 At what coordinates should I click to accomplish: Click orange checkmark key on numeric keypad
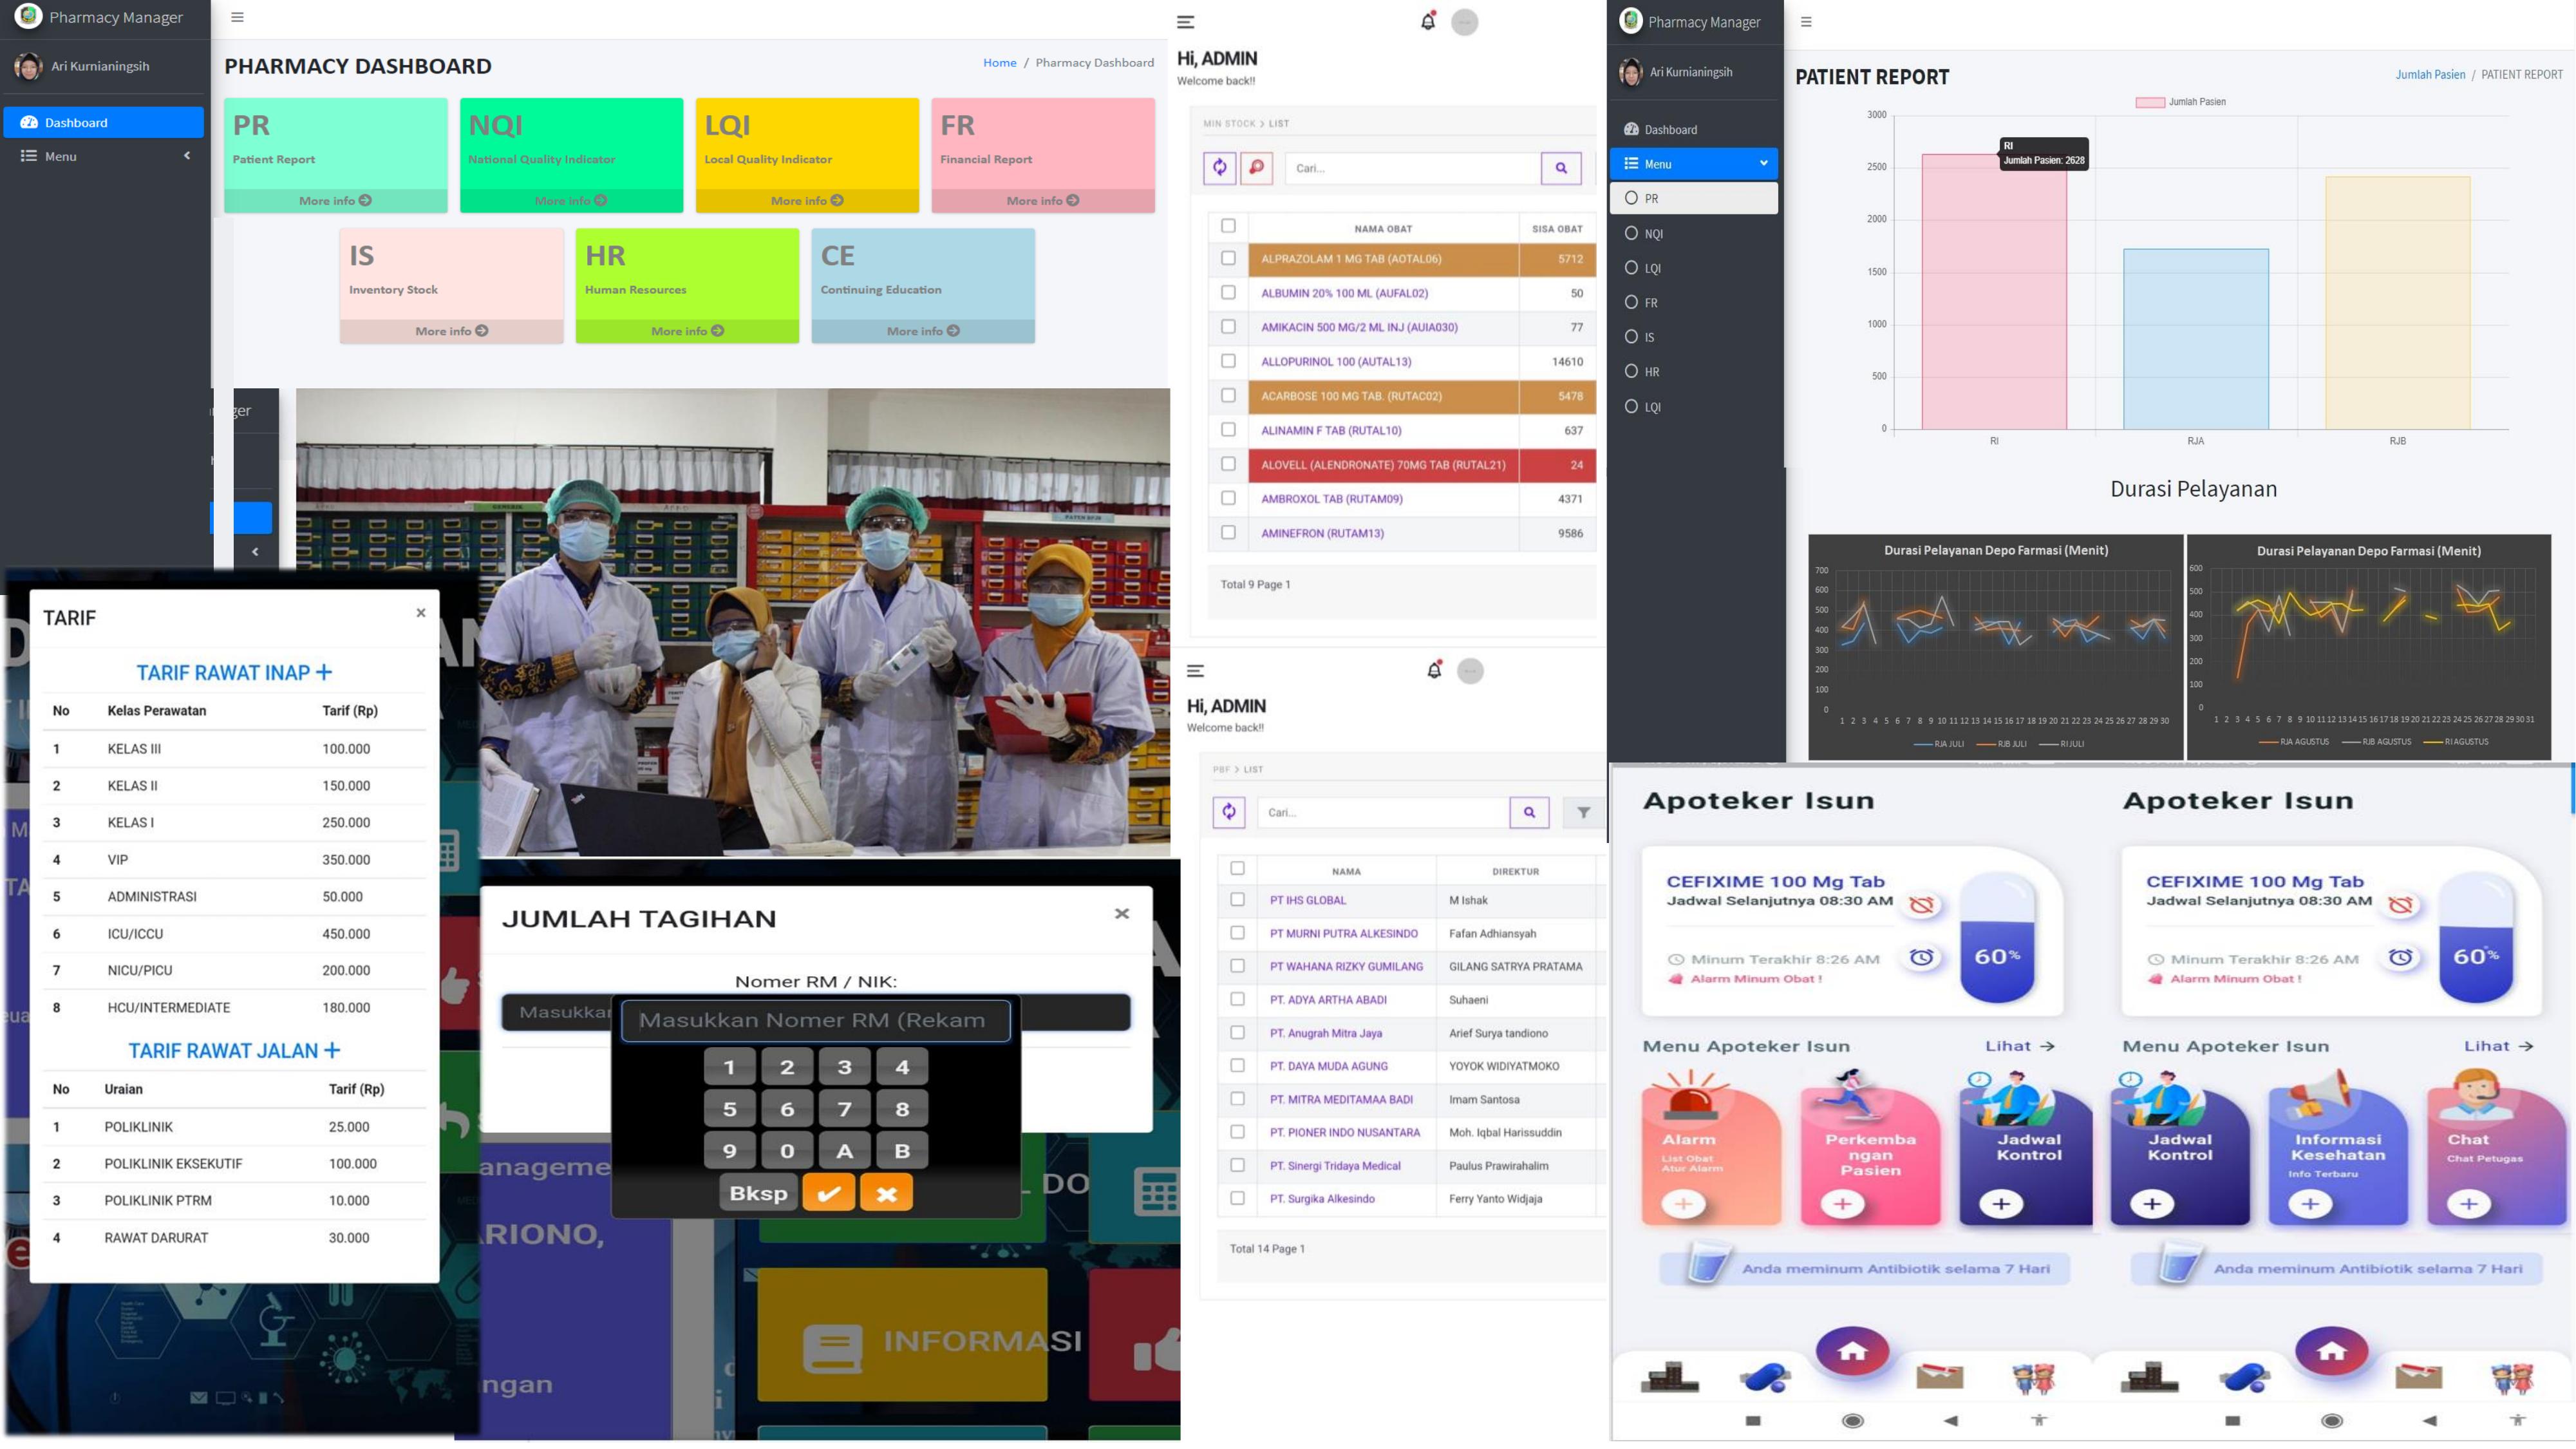click(828, 1193)
